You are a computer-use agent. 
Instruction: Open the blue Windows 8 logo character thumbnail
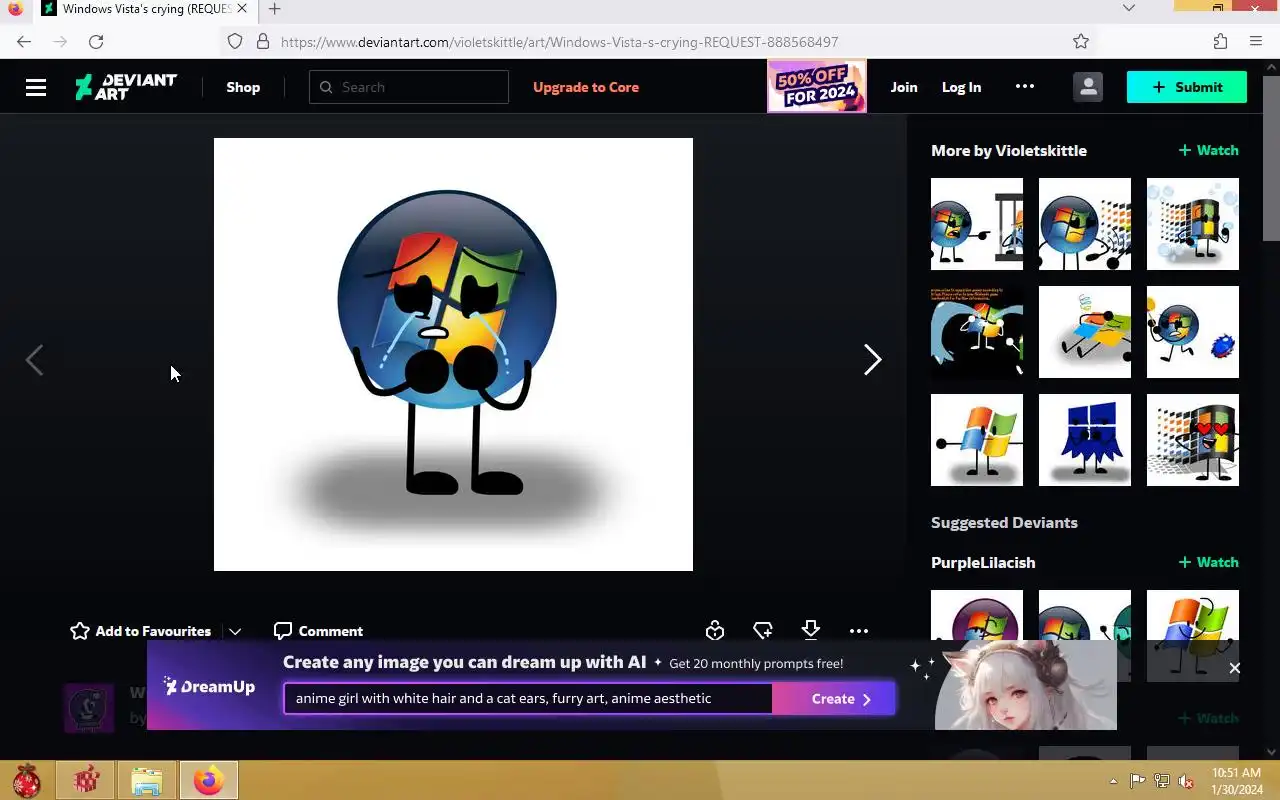click(x=1085, y=440)
